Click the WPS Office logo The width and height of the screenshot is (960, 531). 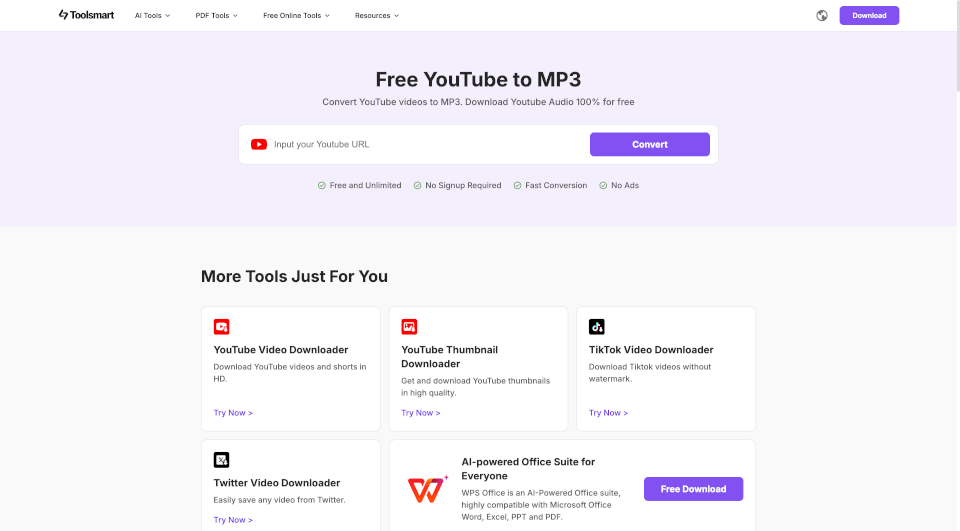[x=427, y=489]
